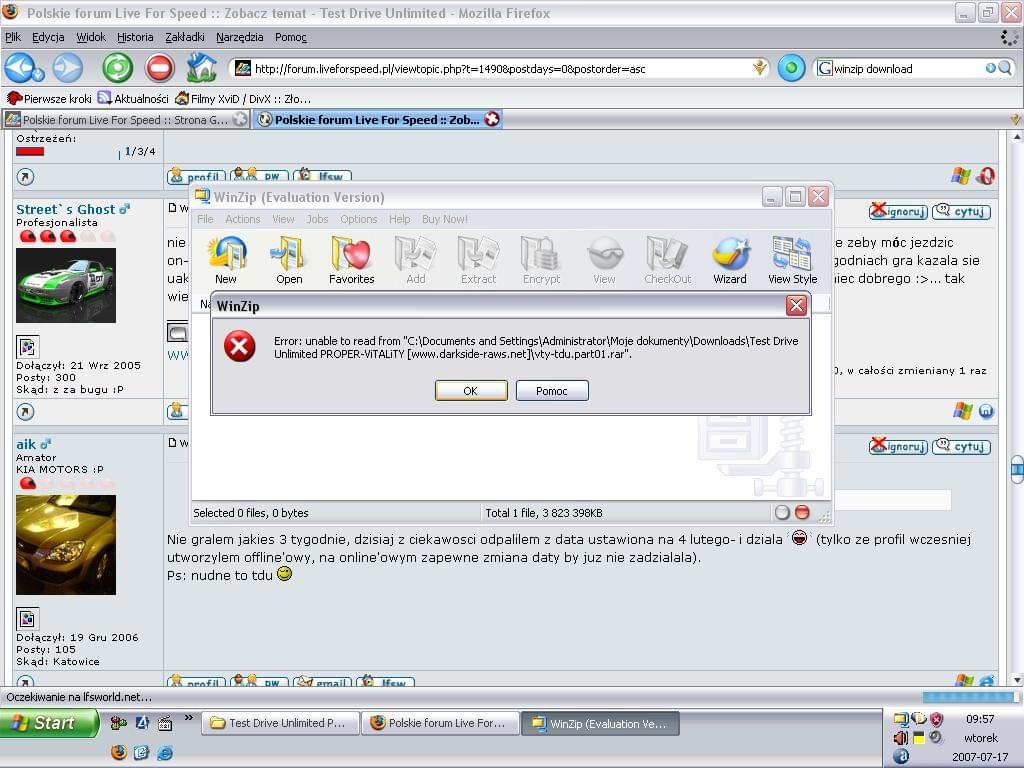Image resolution: width=1024 pixels, height=768 pixels.
Task: Click the taskbar clock showing 09:57
Action: [x=980, y=718]
